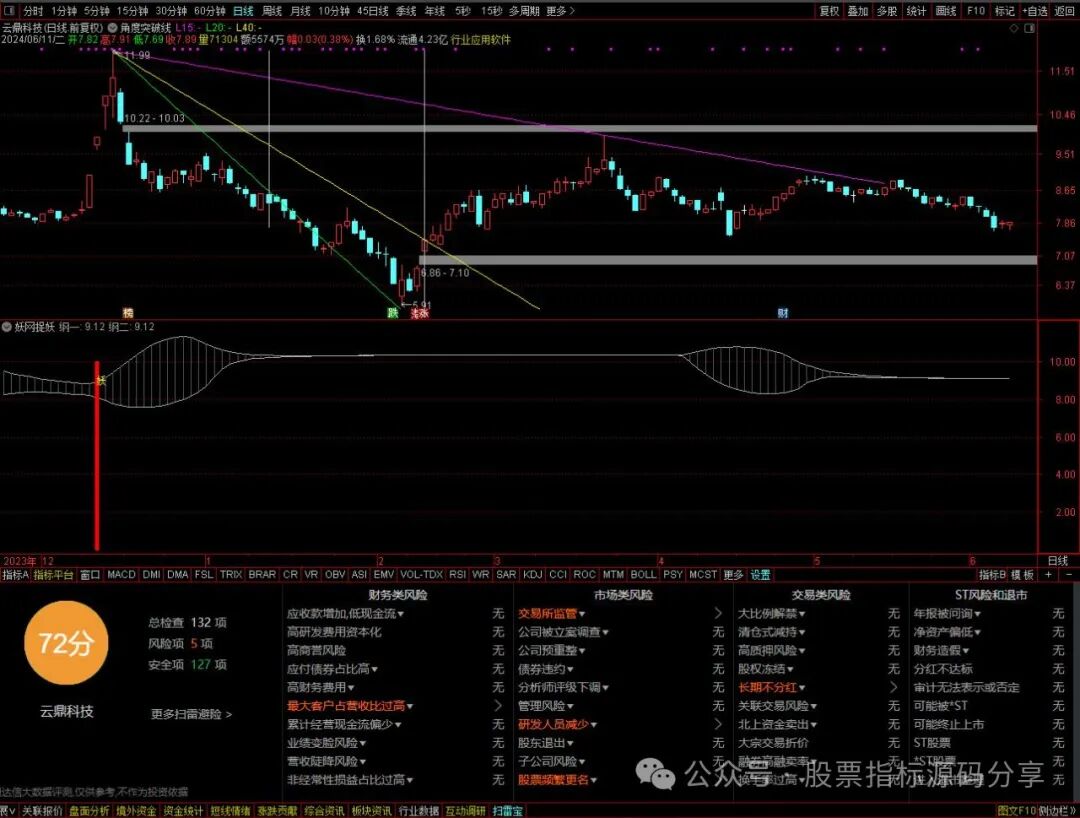Switch to the 分时 chart period
The width and height of the screenshot is (1080, 818).
[x=32, y=11]
